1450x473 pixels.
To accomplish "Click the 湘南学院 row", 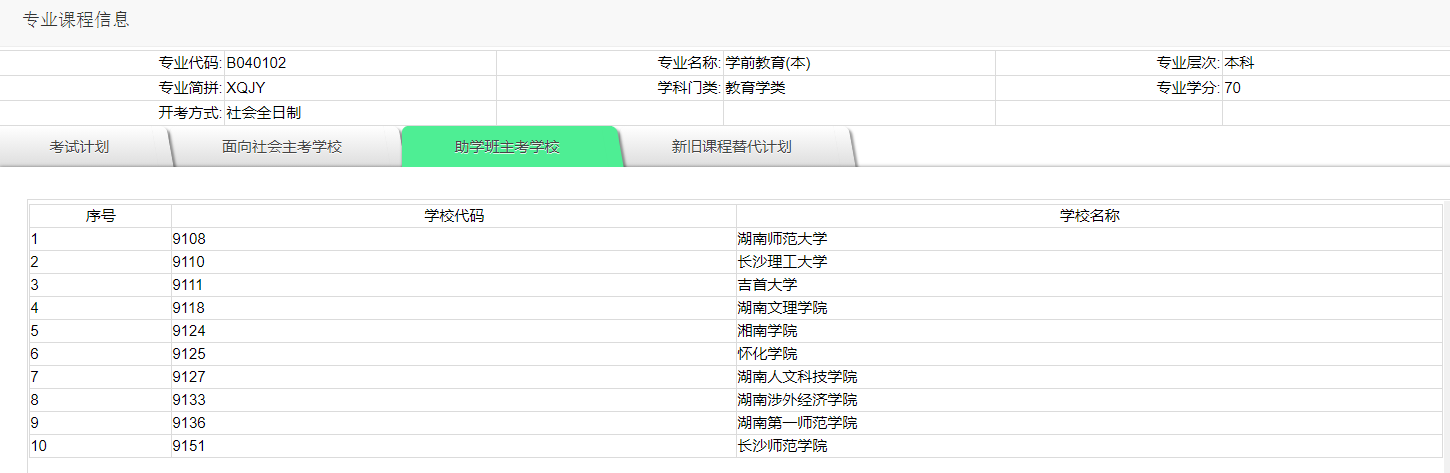I will [768, 331].
